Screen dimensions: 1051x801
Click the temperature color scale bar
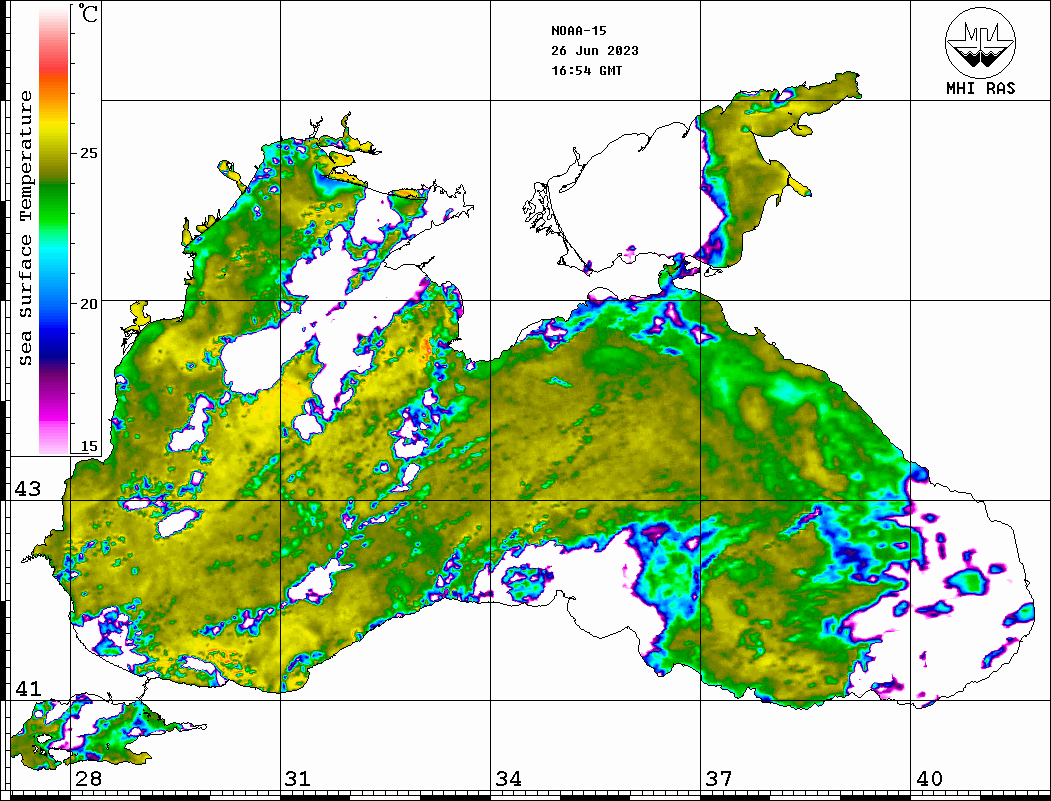[x=54, y=230]
